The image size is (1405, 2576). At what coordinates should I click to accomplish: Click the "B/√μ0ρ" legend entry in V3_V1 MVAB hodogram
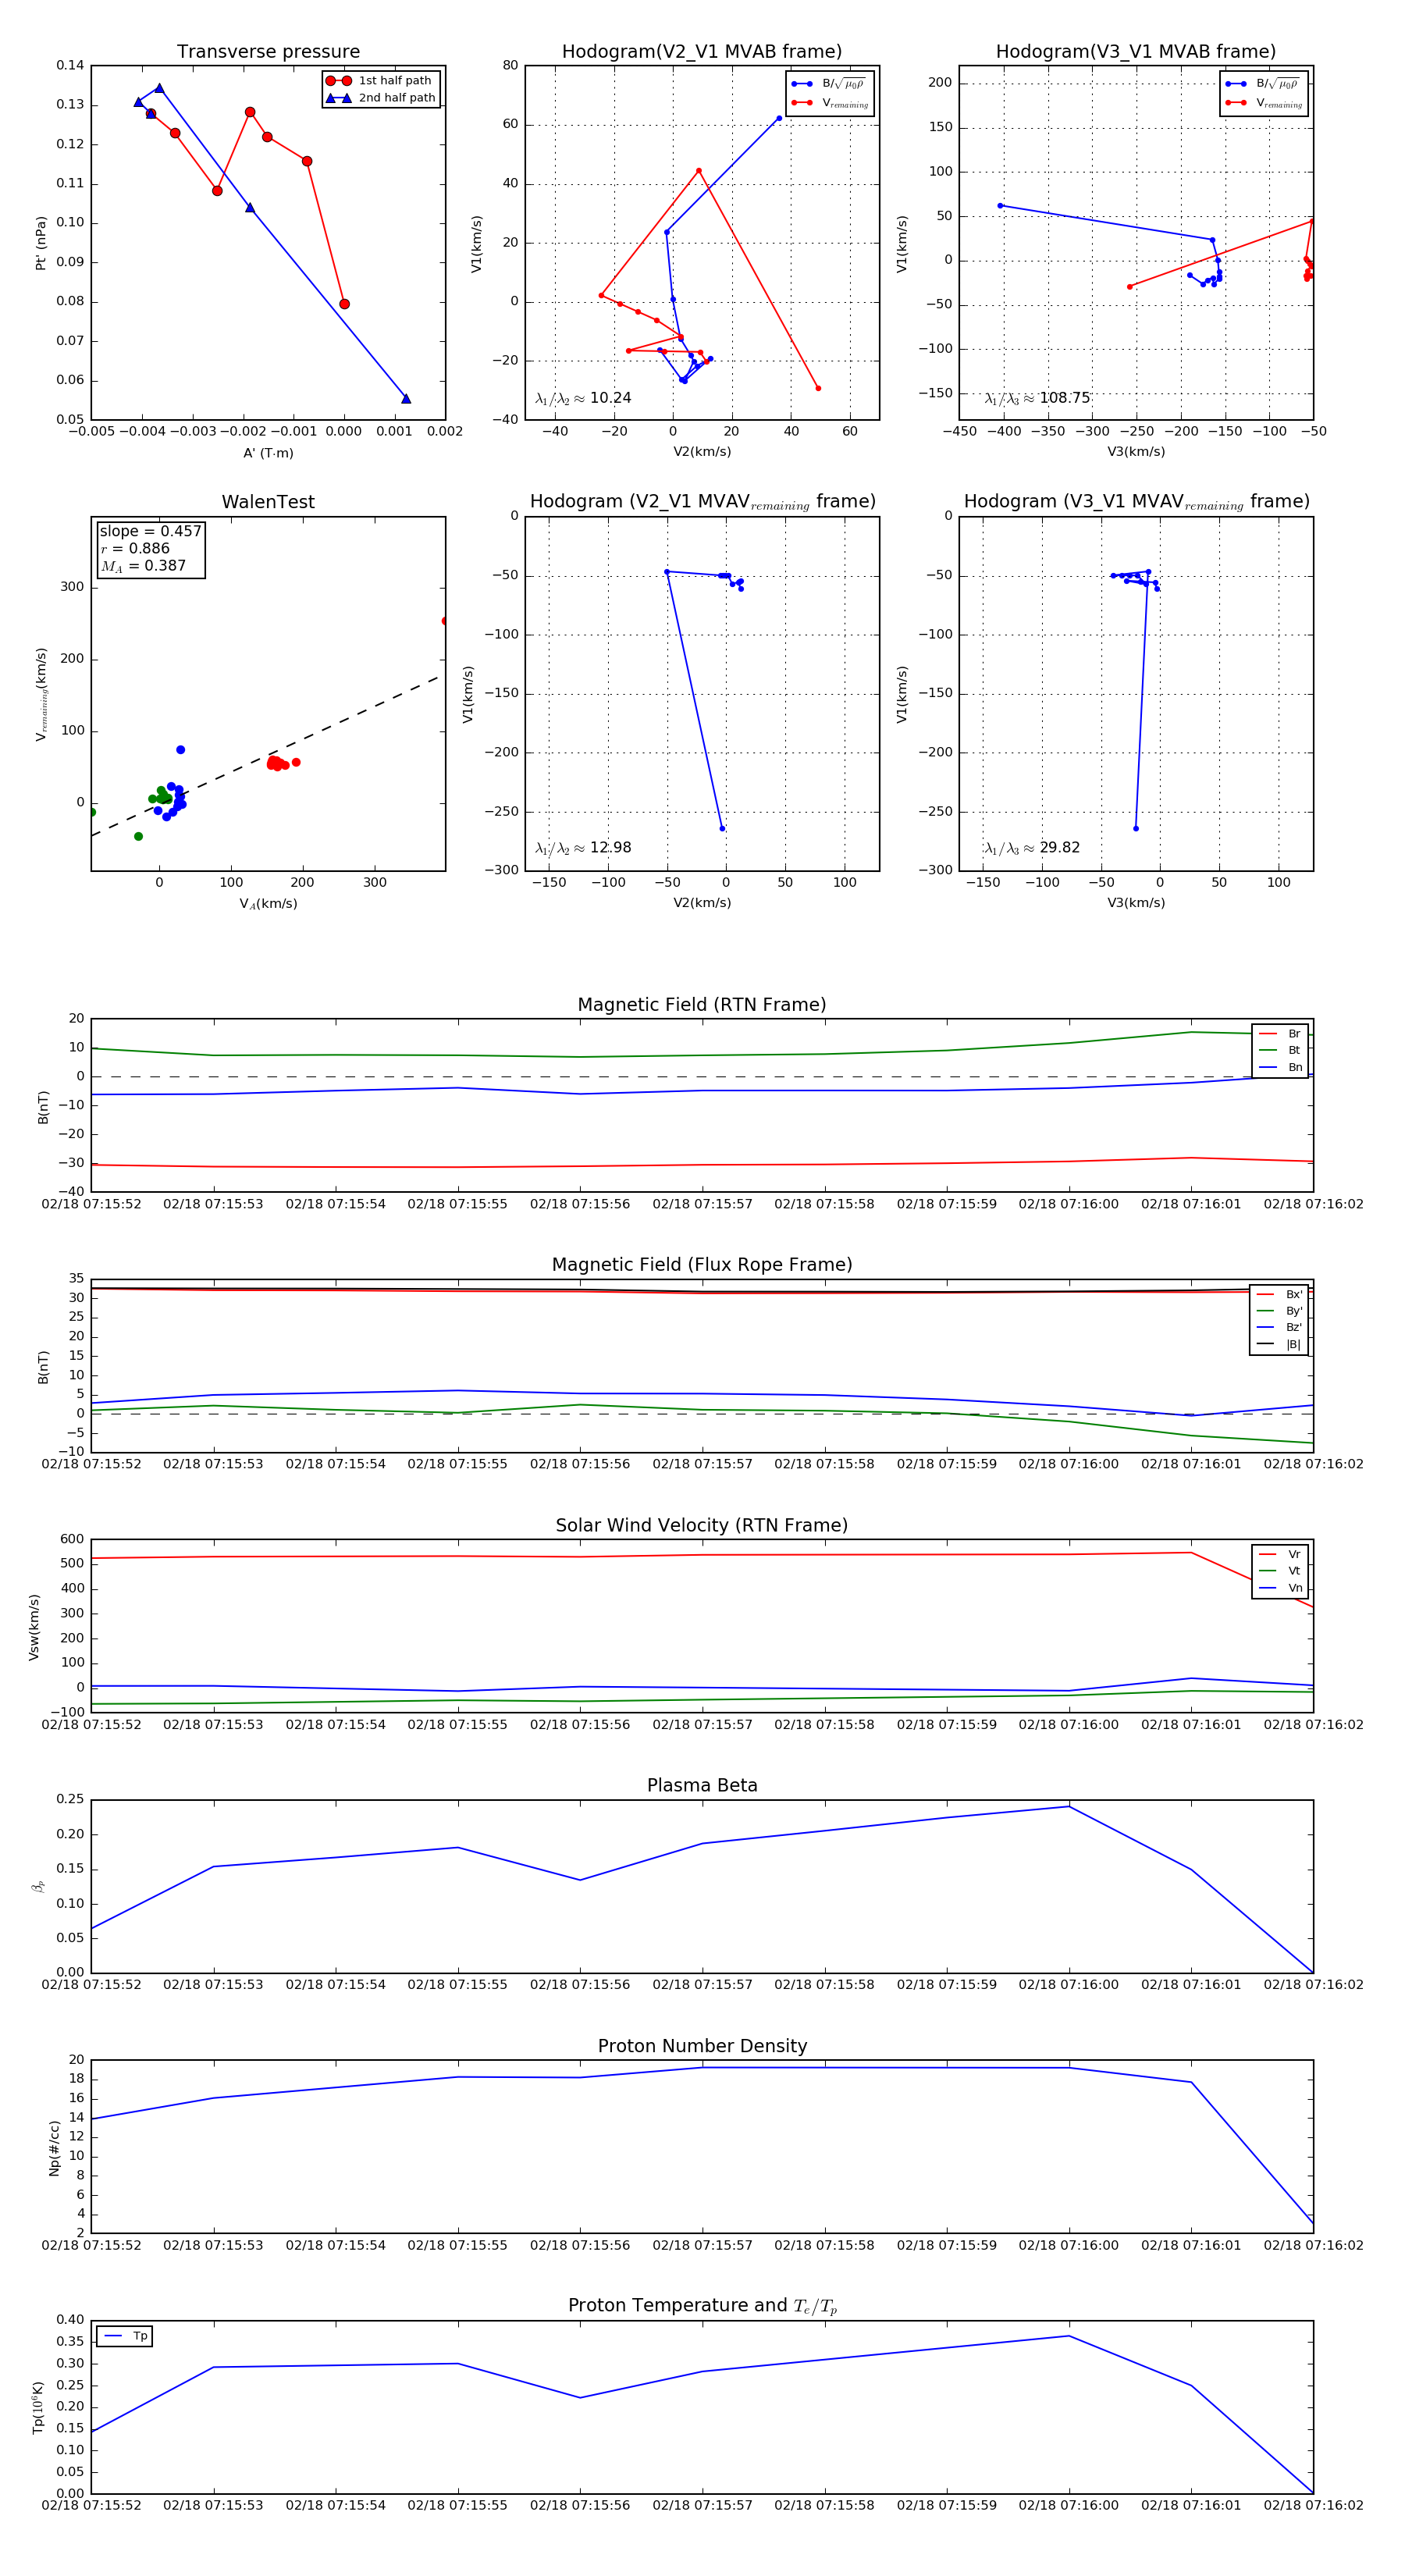[x=1263, y=84]
